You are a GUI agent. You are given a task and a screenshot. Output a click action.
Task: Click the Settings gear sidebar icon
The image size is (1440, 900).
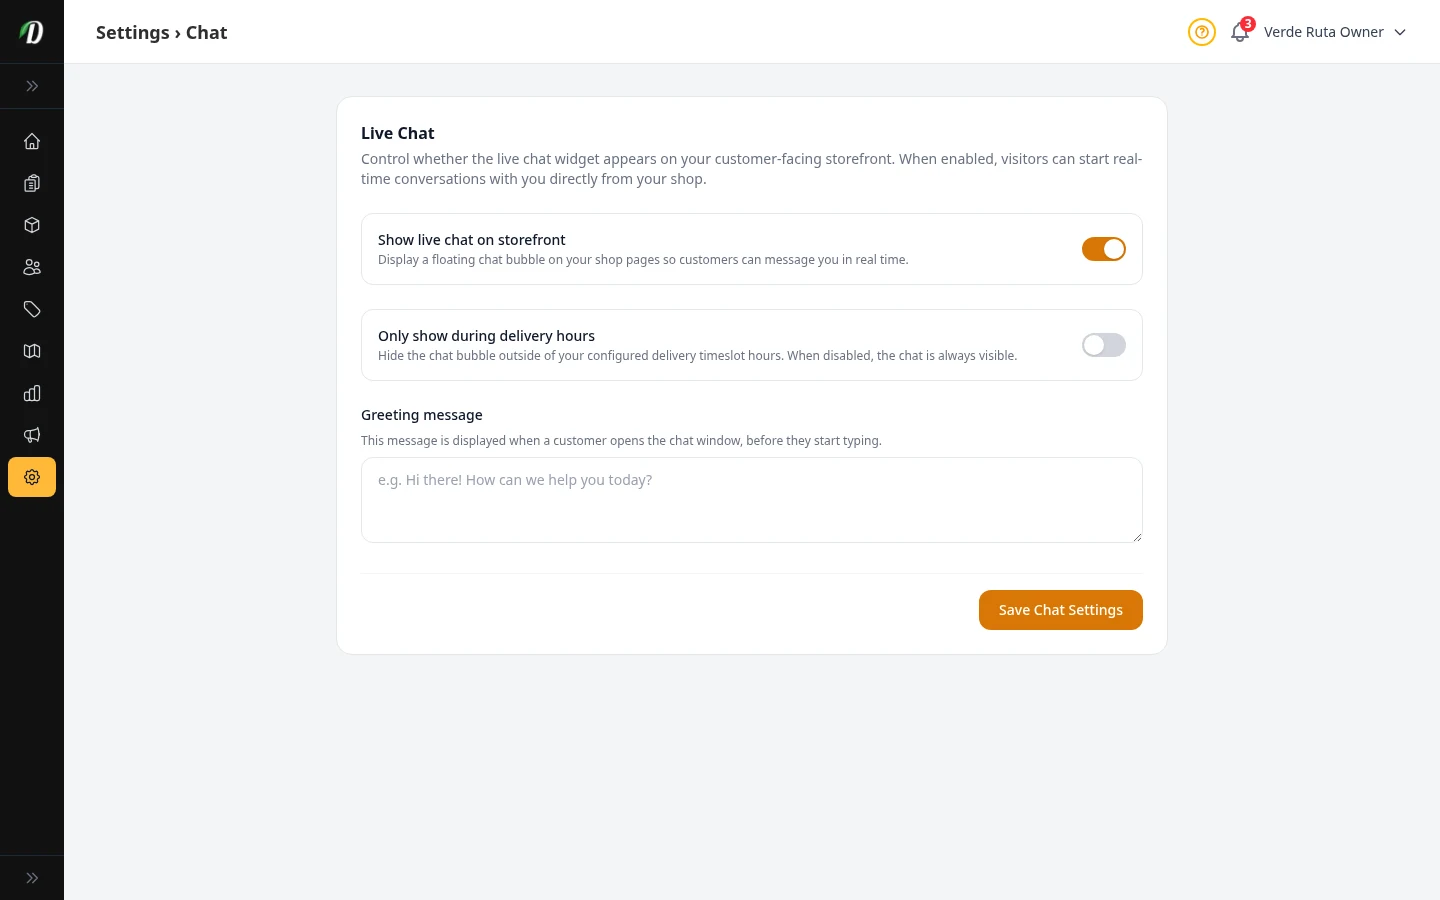tap(32, 477)
